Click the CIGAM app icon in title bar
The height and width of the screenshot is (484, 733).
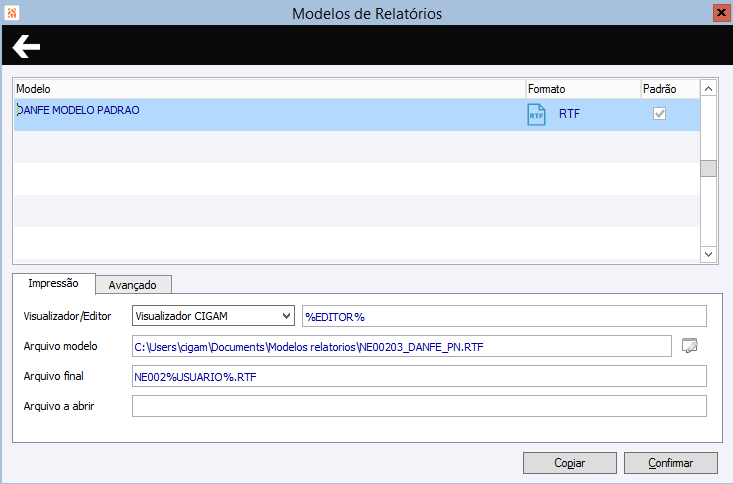point(12,13)
